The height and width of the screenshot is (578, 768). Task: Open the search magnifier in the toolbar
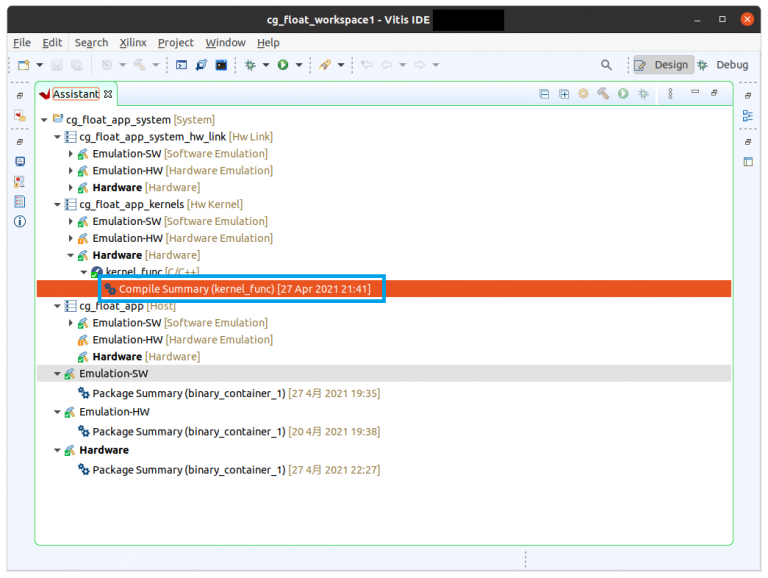[606, 65]
